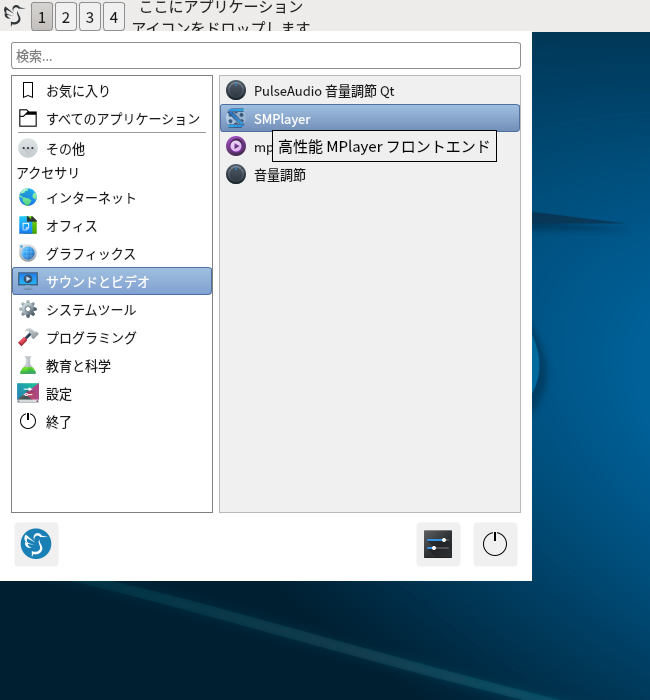The width and height of the screenshot is (650, 700).
Task: Open the インターネット category
Action: pyautogui.click(x=112, y=198)
